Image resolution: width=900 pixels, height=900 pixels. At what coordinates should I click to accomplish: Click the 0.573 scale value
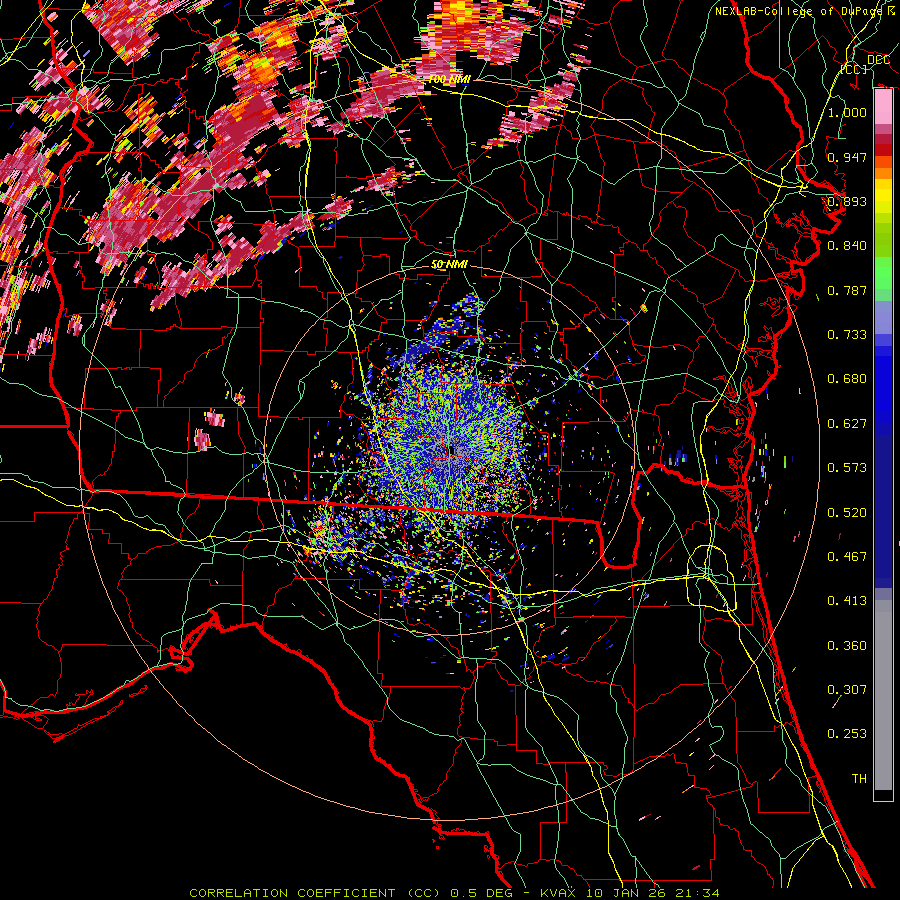(x=847, y=468)
